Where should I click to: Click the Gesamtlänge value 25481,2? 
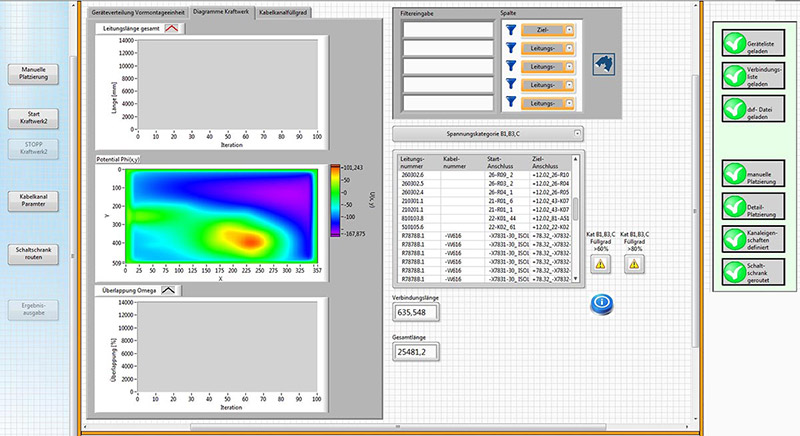415,351
